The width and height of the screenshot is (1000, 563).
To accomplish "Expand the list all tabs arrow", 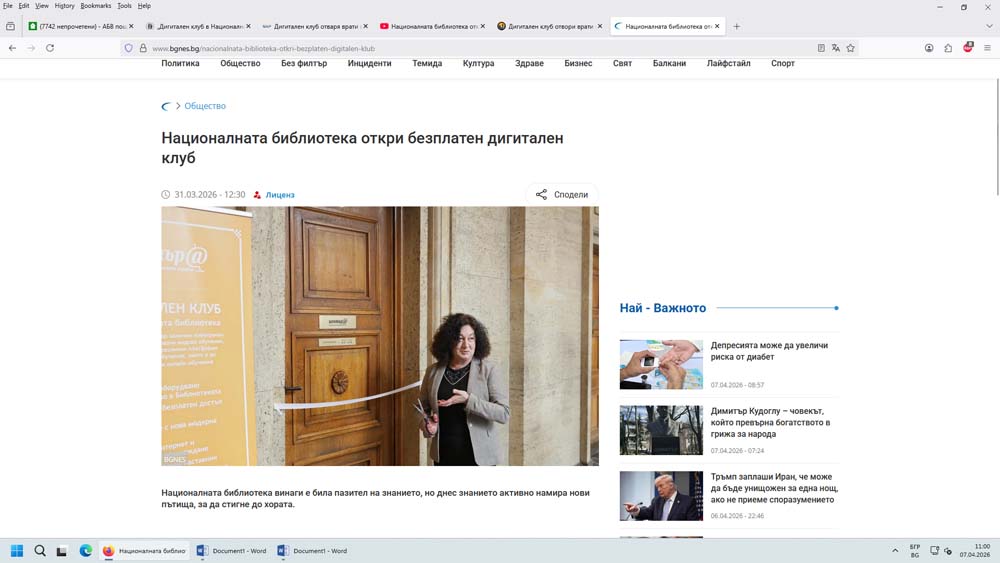I will pos(989,26).
